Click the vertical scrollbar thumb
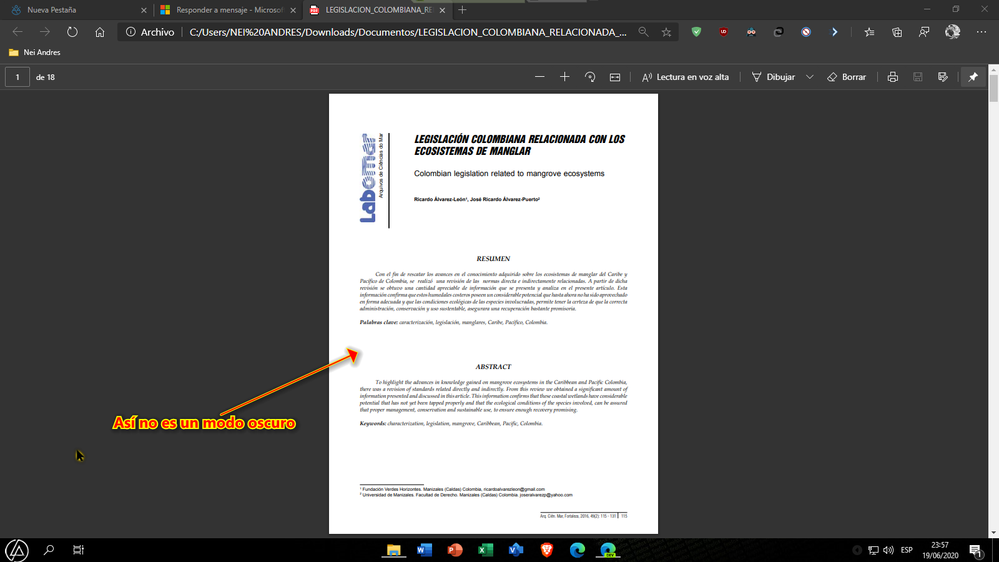 (x=994, y=87)
